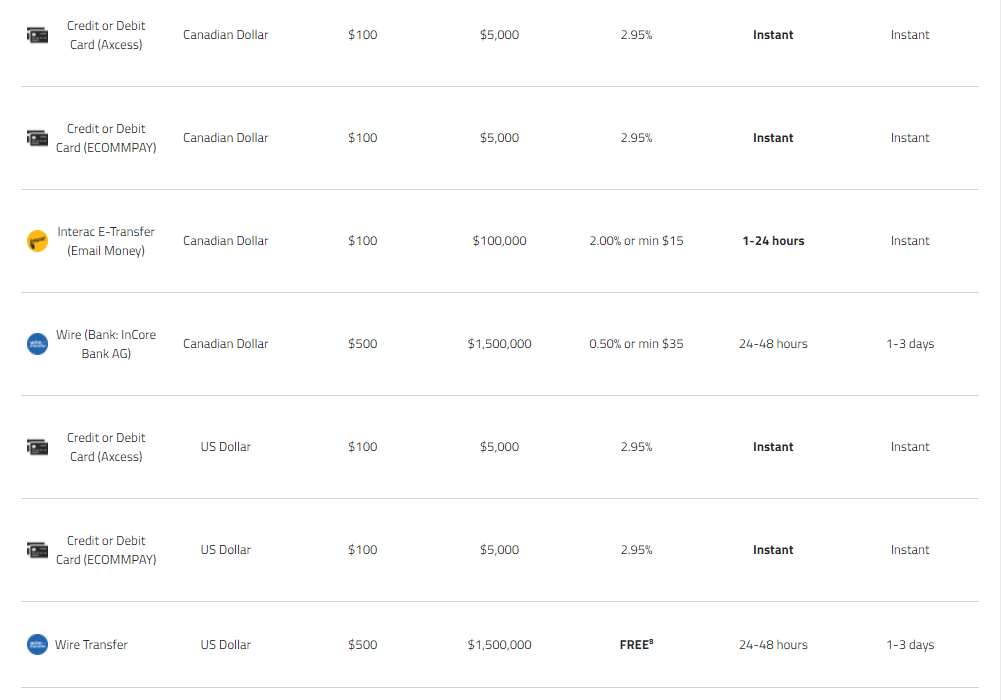The width and height of the screenshot is (1001, 700).
Task: Select the Wire (Bank: InCore Bank AG) label
Action: point(106,344)
